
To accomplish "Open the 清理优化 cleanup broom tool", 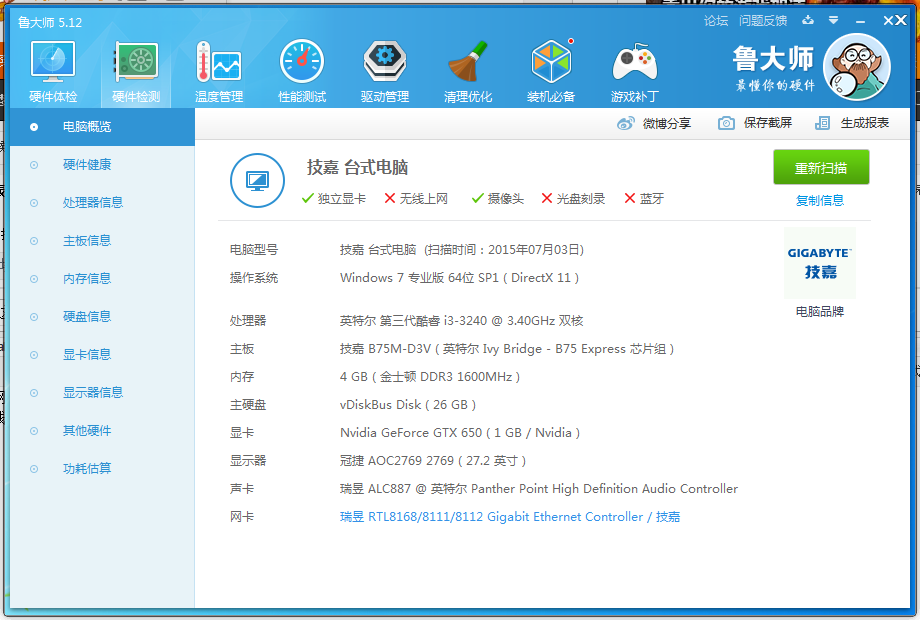I will click(468, 72).
